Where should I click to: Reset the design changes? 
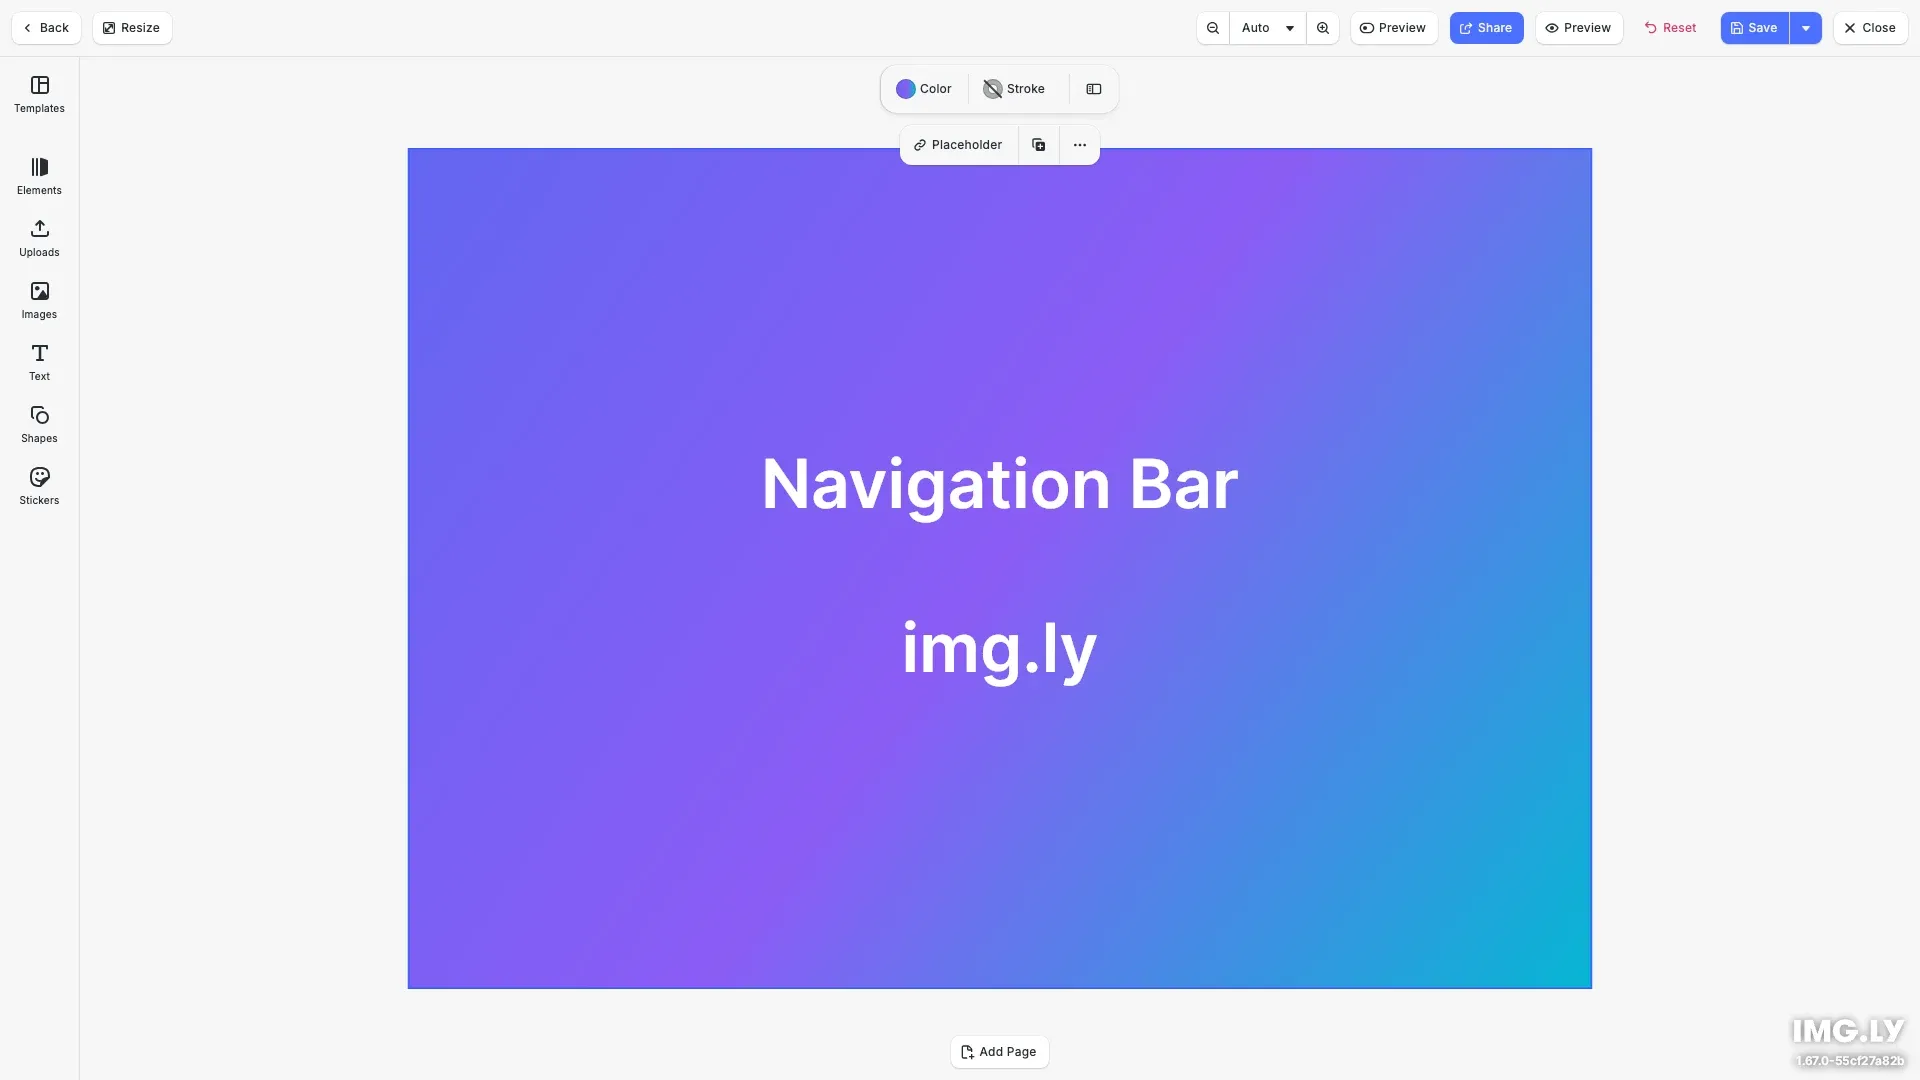coord(1670,27)
